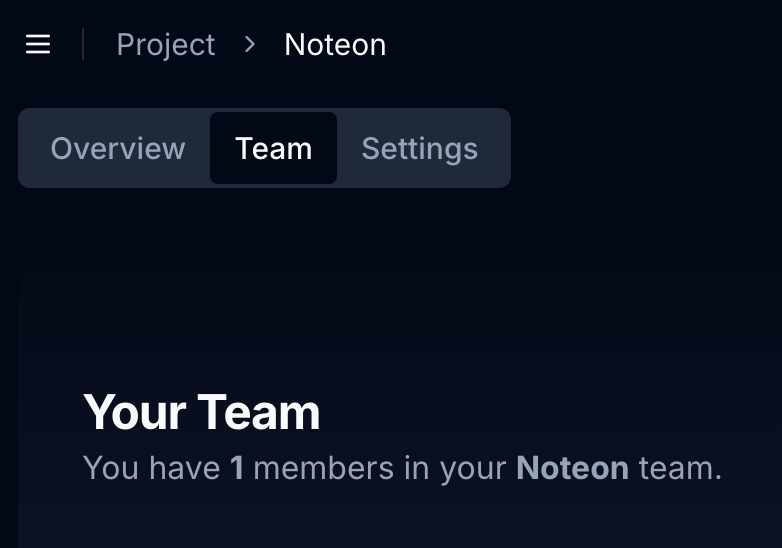This screenshot has width=782, height=548.
Task: Click the tab bar's left edge padding
Action: coord(24,149)
